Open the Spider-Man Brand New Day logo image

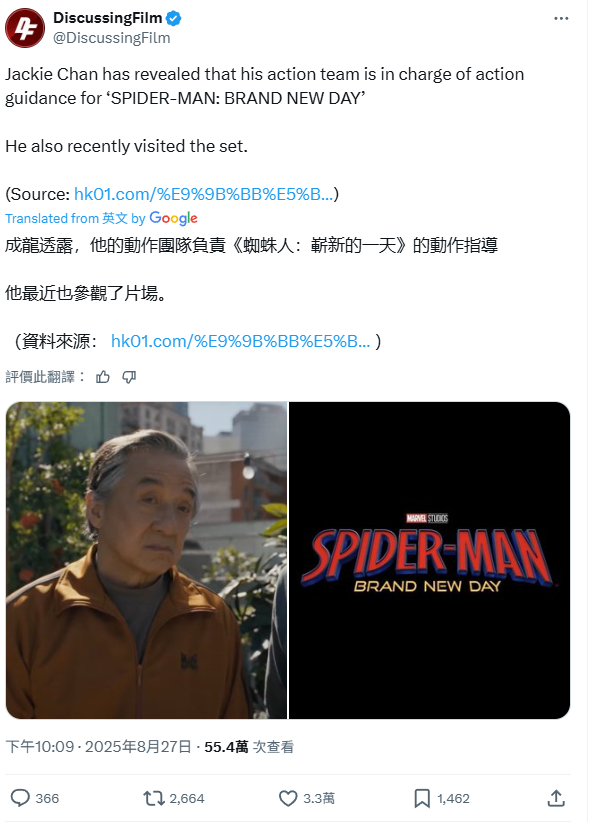(430, 560)
